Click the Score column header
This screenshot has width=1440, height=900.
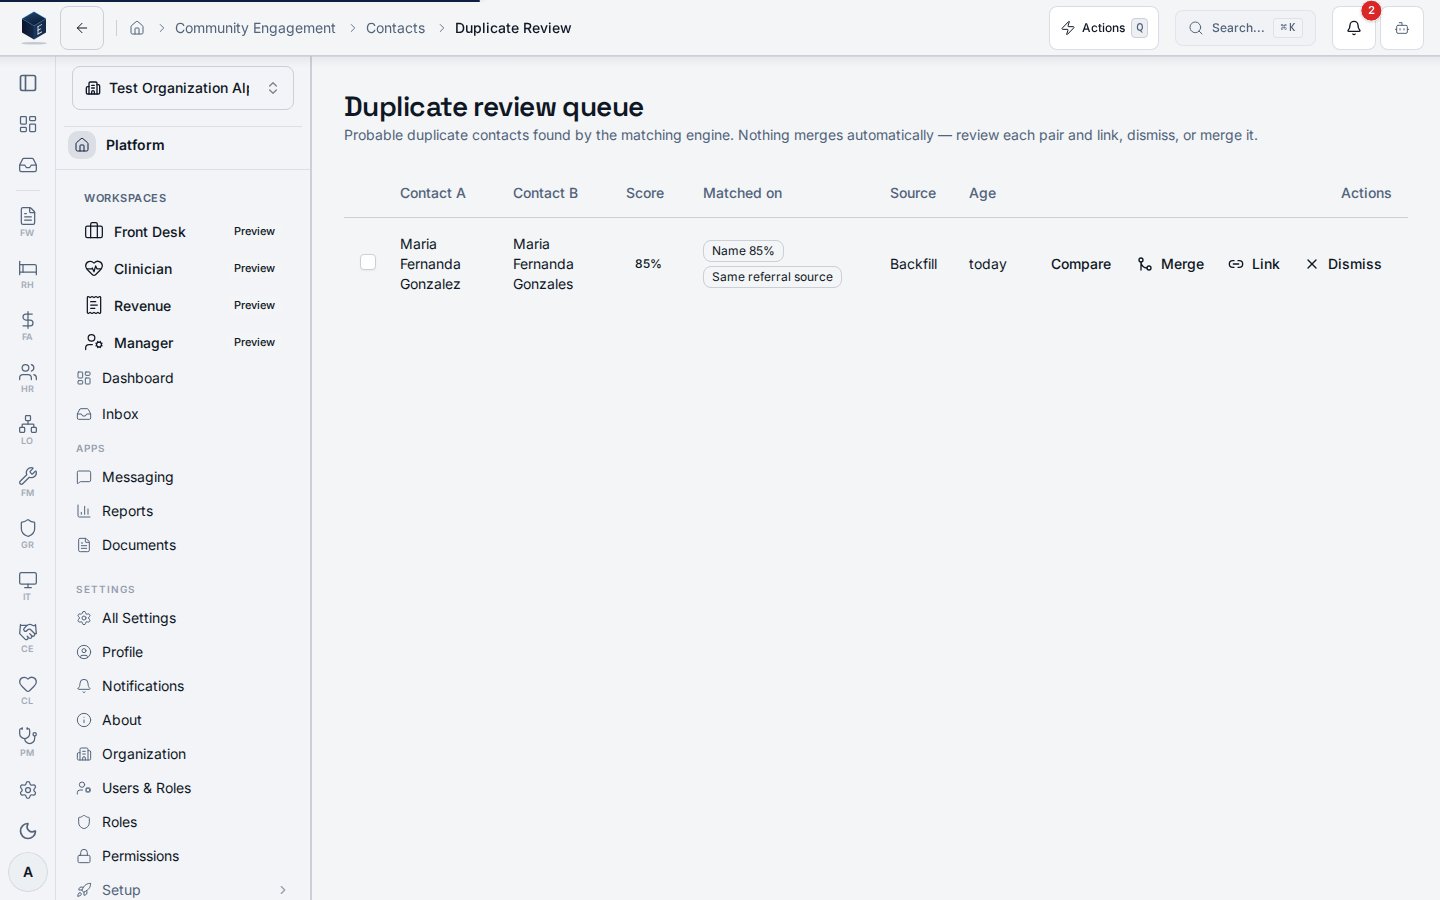[645, 193]
